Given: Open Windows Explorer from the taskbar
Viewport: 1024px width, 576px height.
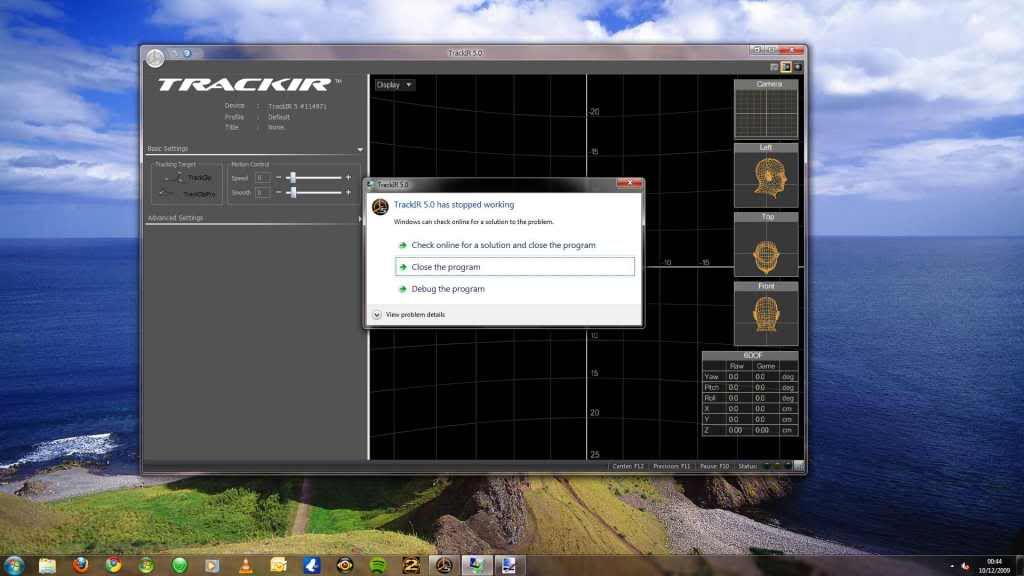Looking at the screenshot, I should click(47, 566).
